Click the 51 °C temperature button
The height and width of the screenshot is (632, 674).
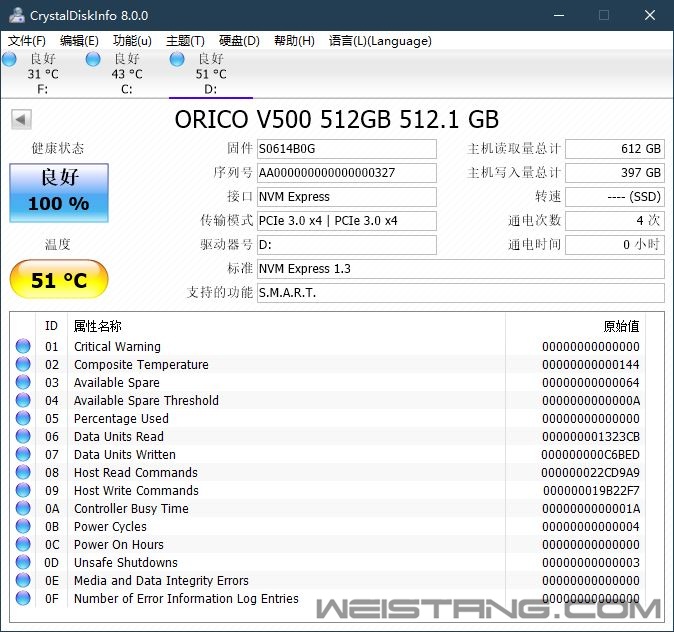59,279
